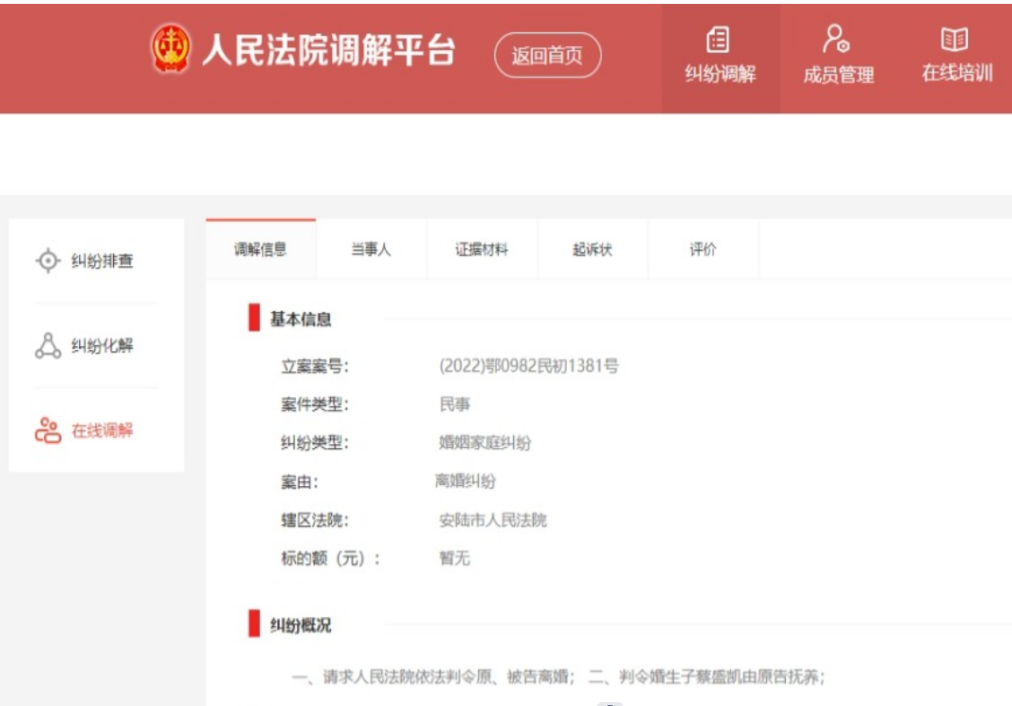Open the 成员管理 member management icon
The height and width of the screenshot is (706, 1012).
point(838,55)
